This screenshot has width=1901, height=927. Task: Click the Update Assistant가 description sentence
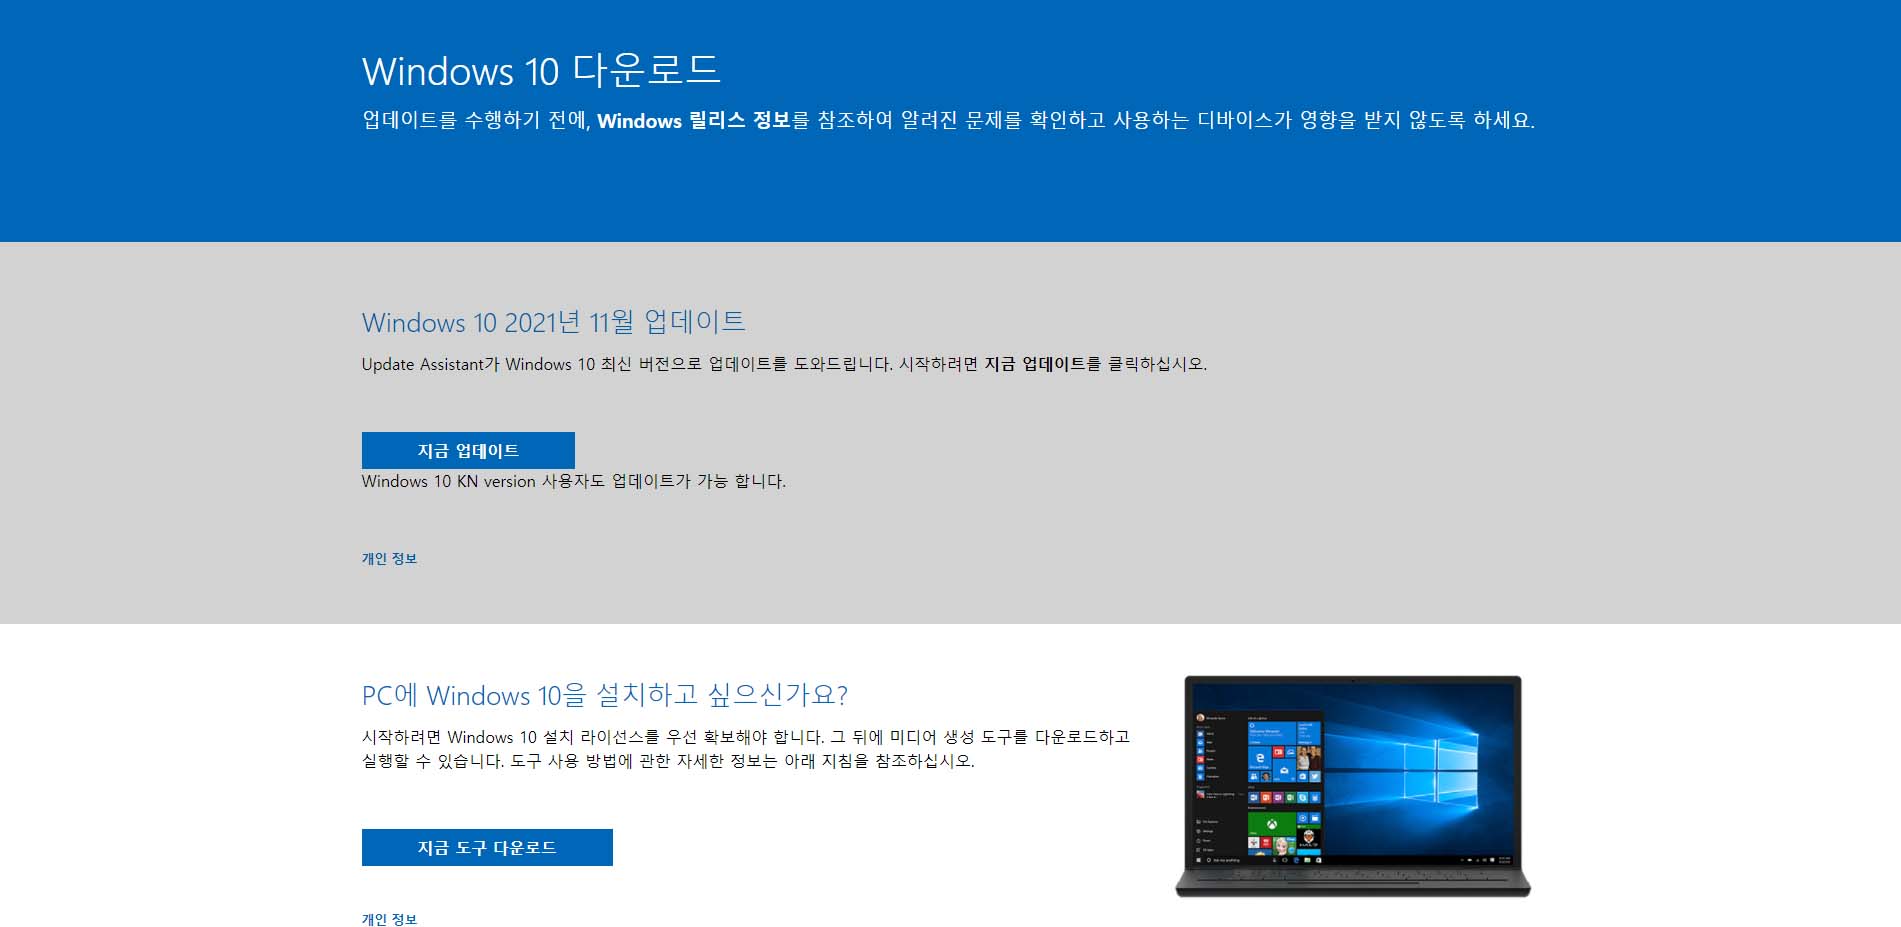click(x=784, y=364)
